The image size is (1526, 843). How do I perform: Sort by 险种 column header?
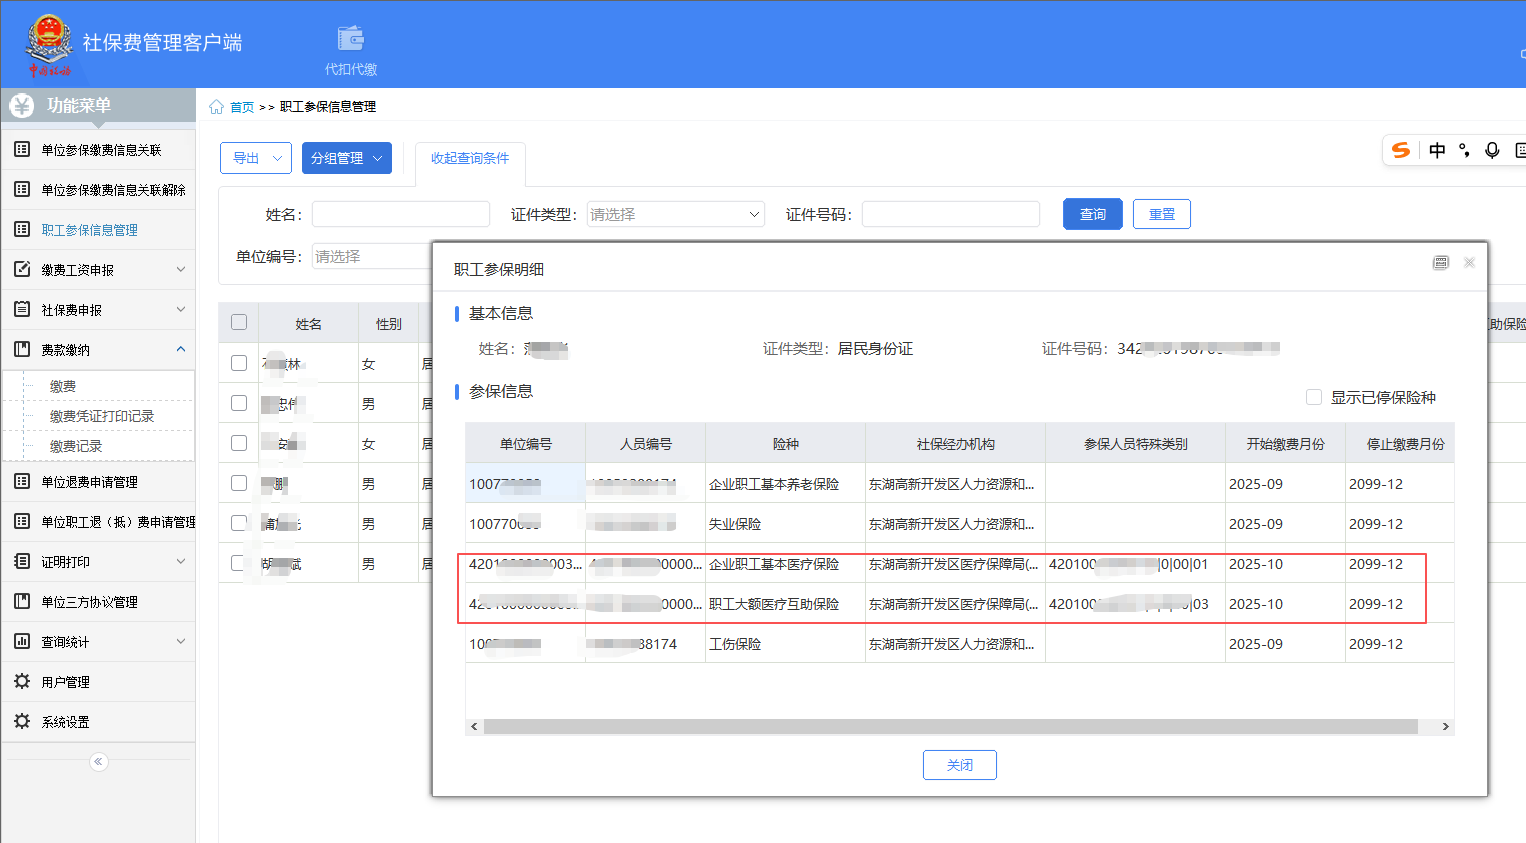(786, 444)
